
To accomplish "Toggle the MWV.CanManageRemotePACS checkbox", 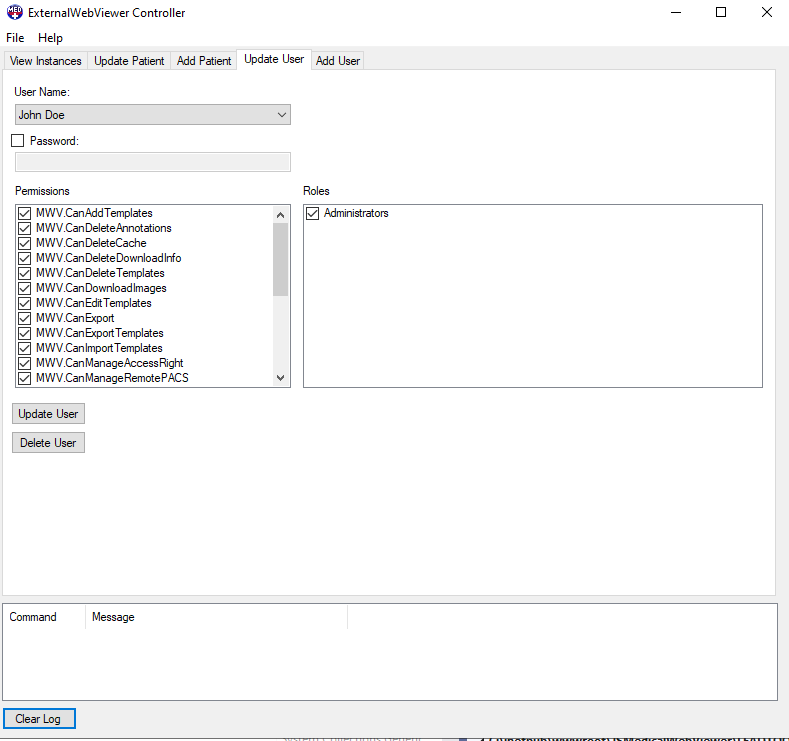I will tap(25, 378).
